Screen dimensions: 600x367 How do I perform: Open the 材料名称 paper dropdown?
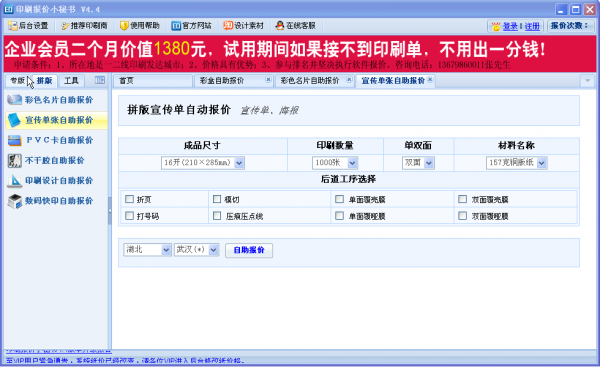click(516, 163)
